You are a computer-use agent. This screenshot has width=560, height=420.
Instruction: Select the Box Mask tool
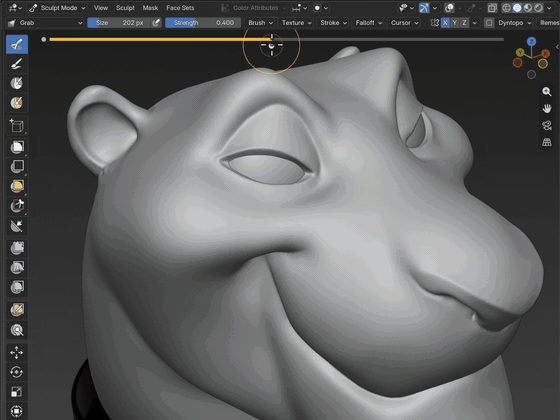[x=17, y=147]
